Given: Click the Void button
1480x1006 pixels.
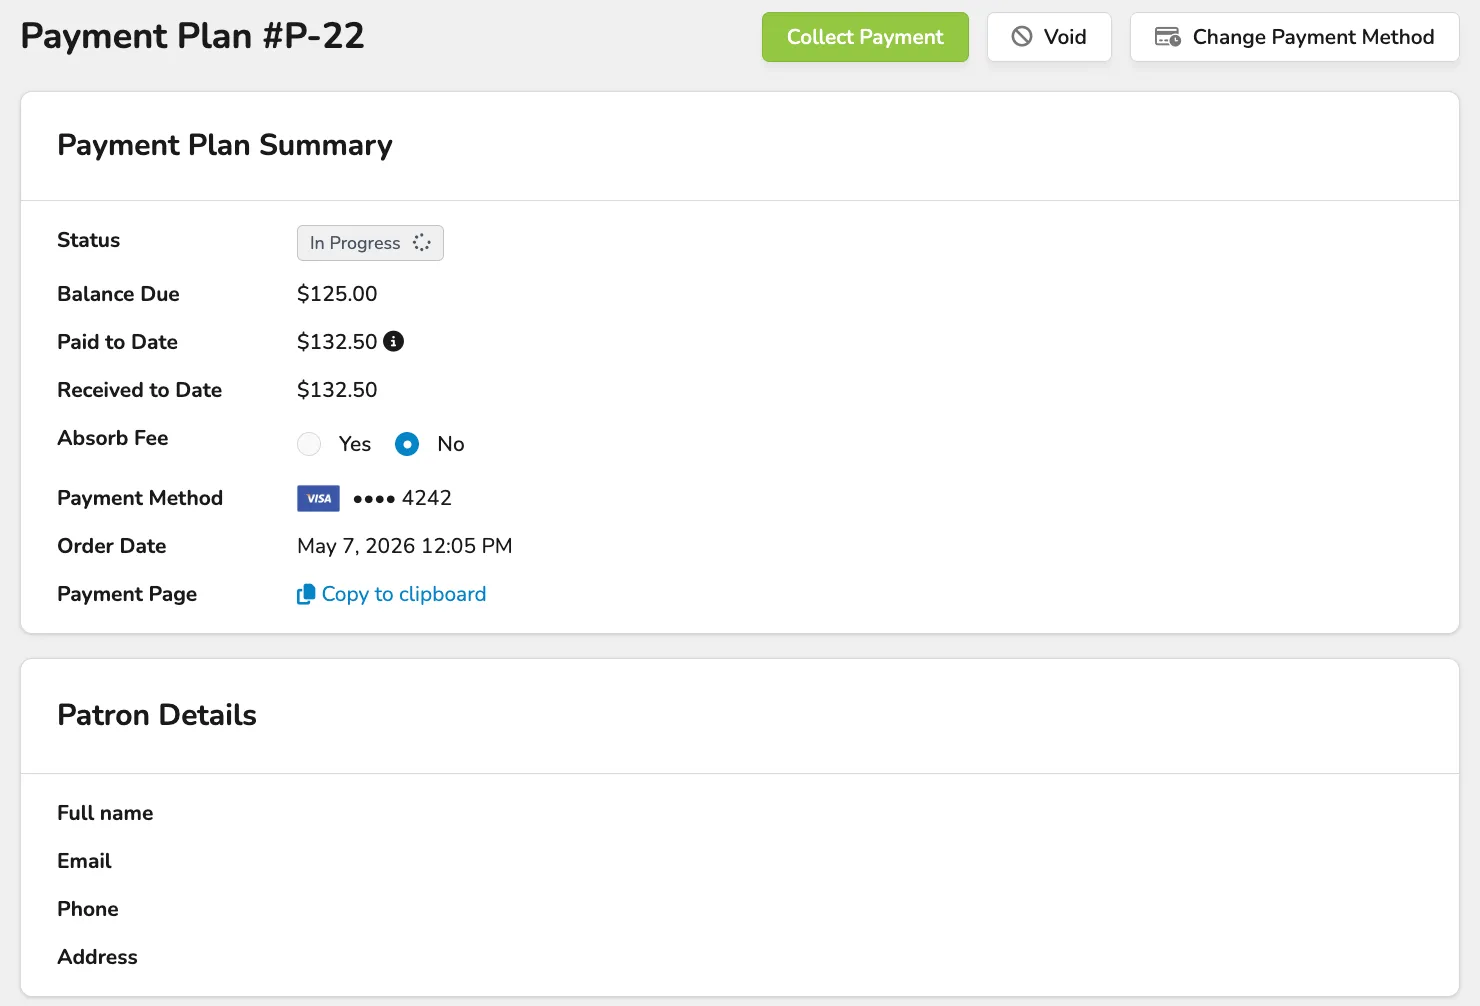Looking at the screenshot, I should click(x=1049, y=37).
